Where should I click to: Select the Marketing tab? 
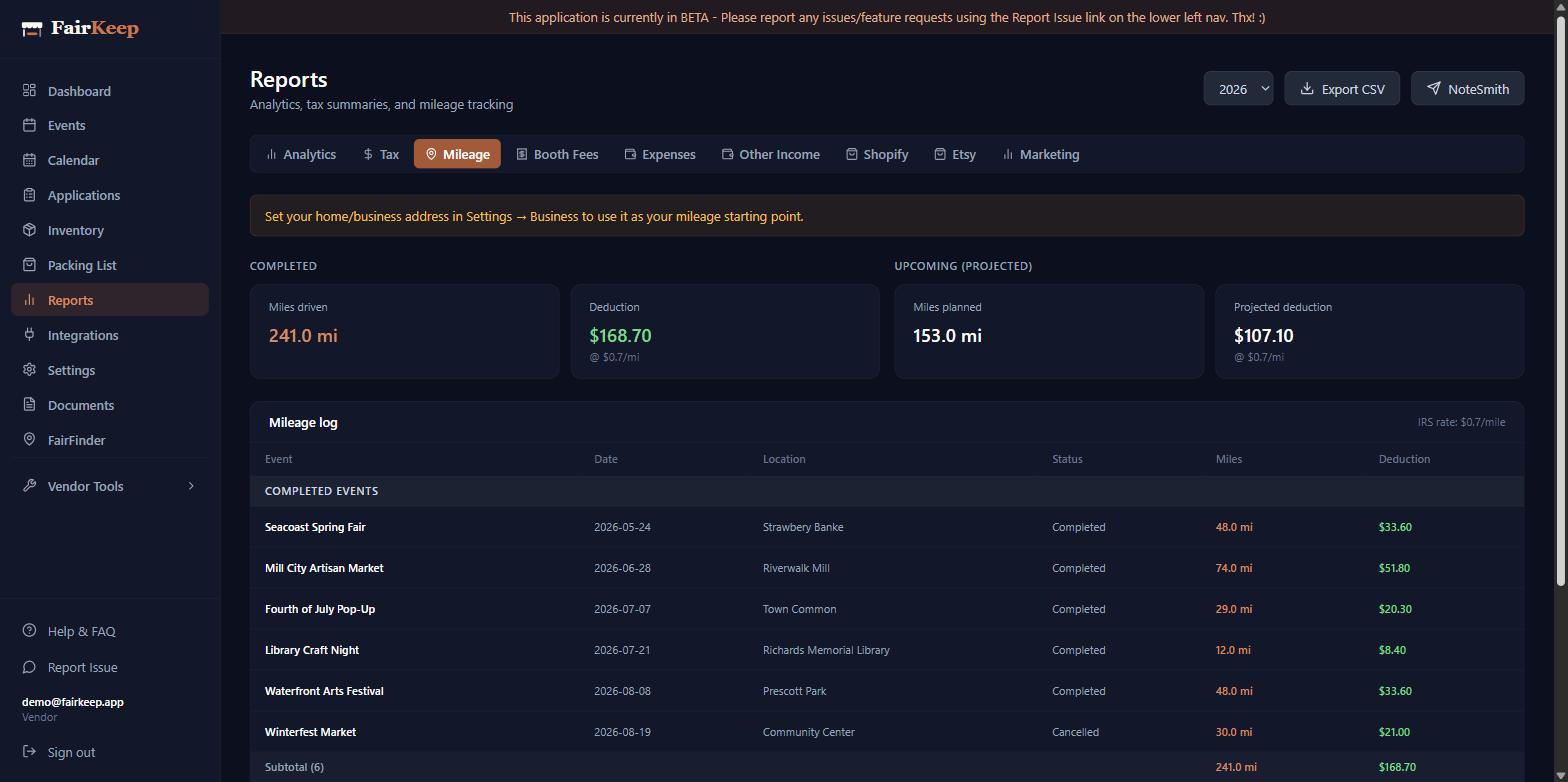[x=1041, y=154]
